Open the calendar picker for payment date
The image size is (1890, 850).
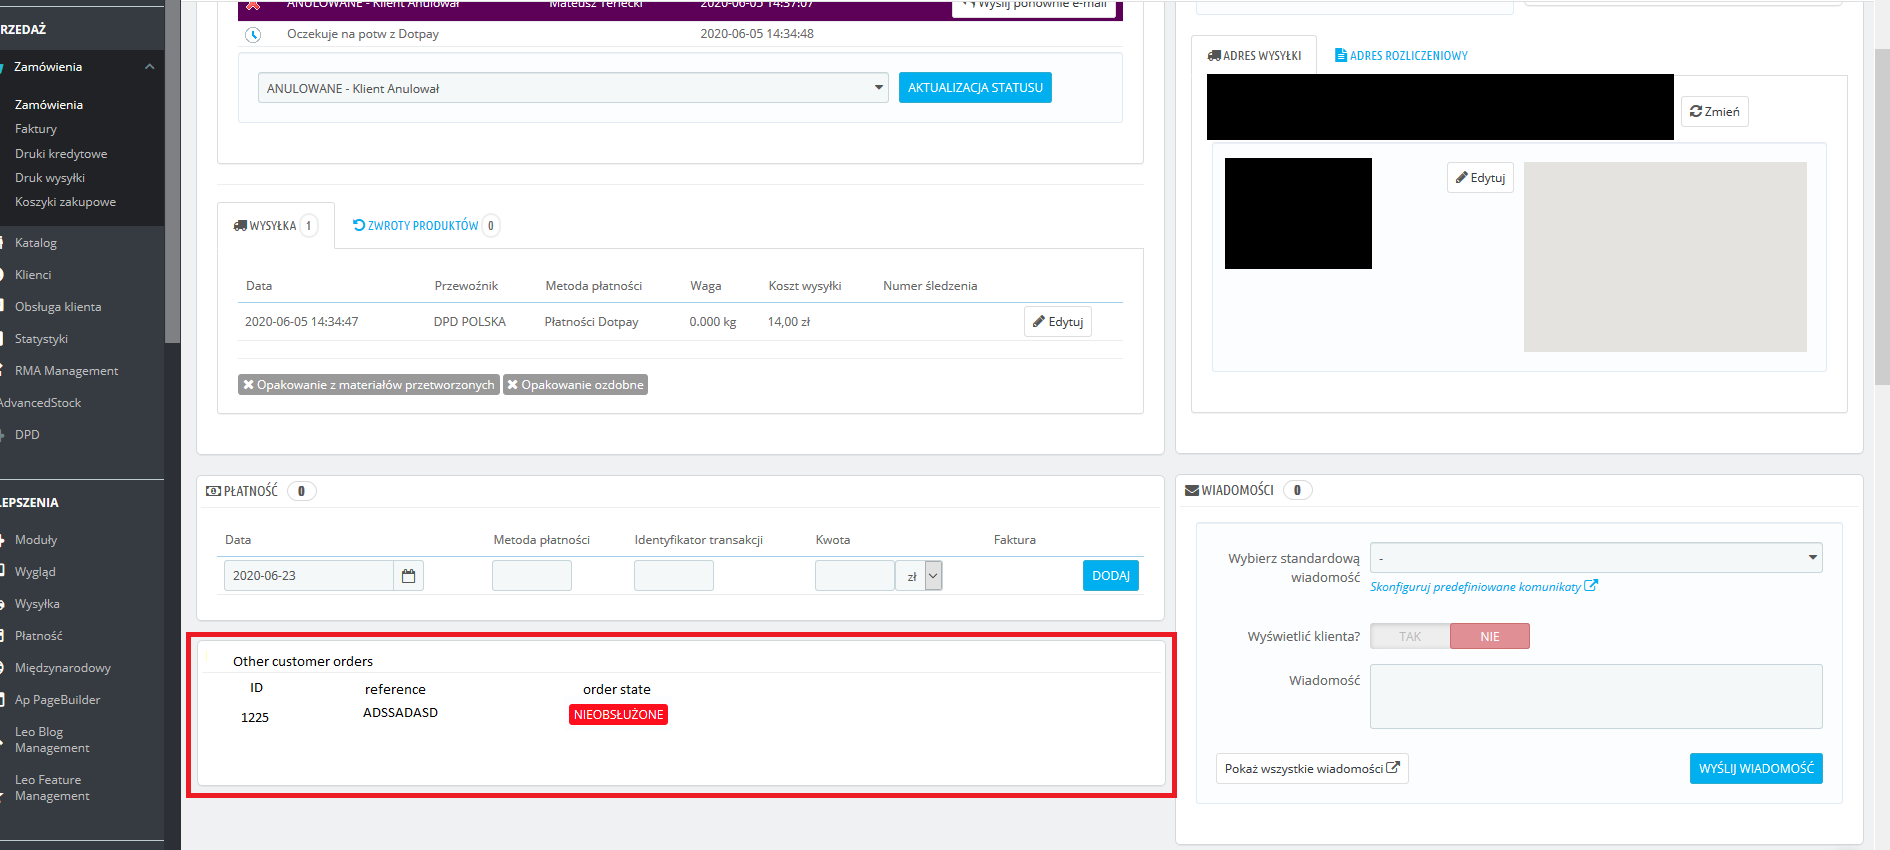coord(408,576)
